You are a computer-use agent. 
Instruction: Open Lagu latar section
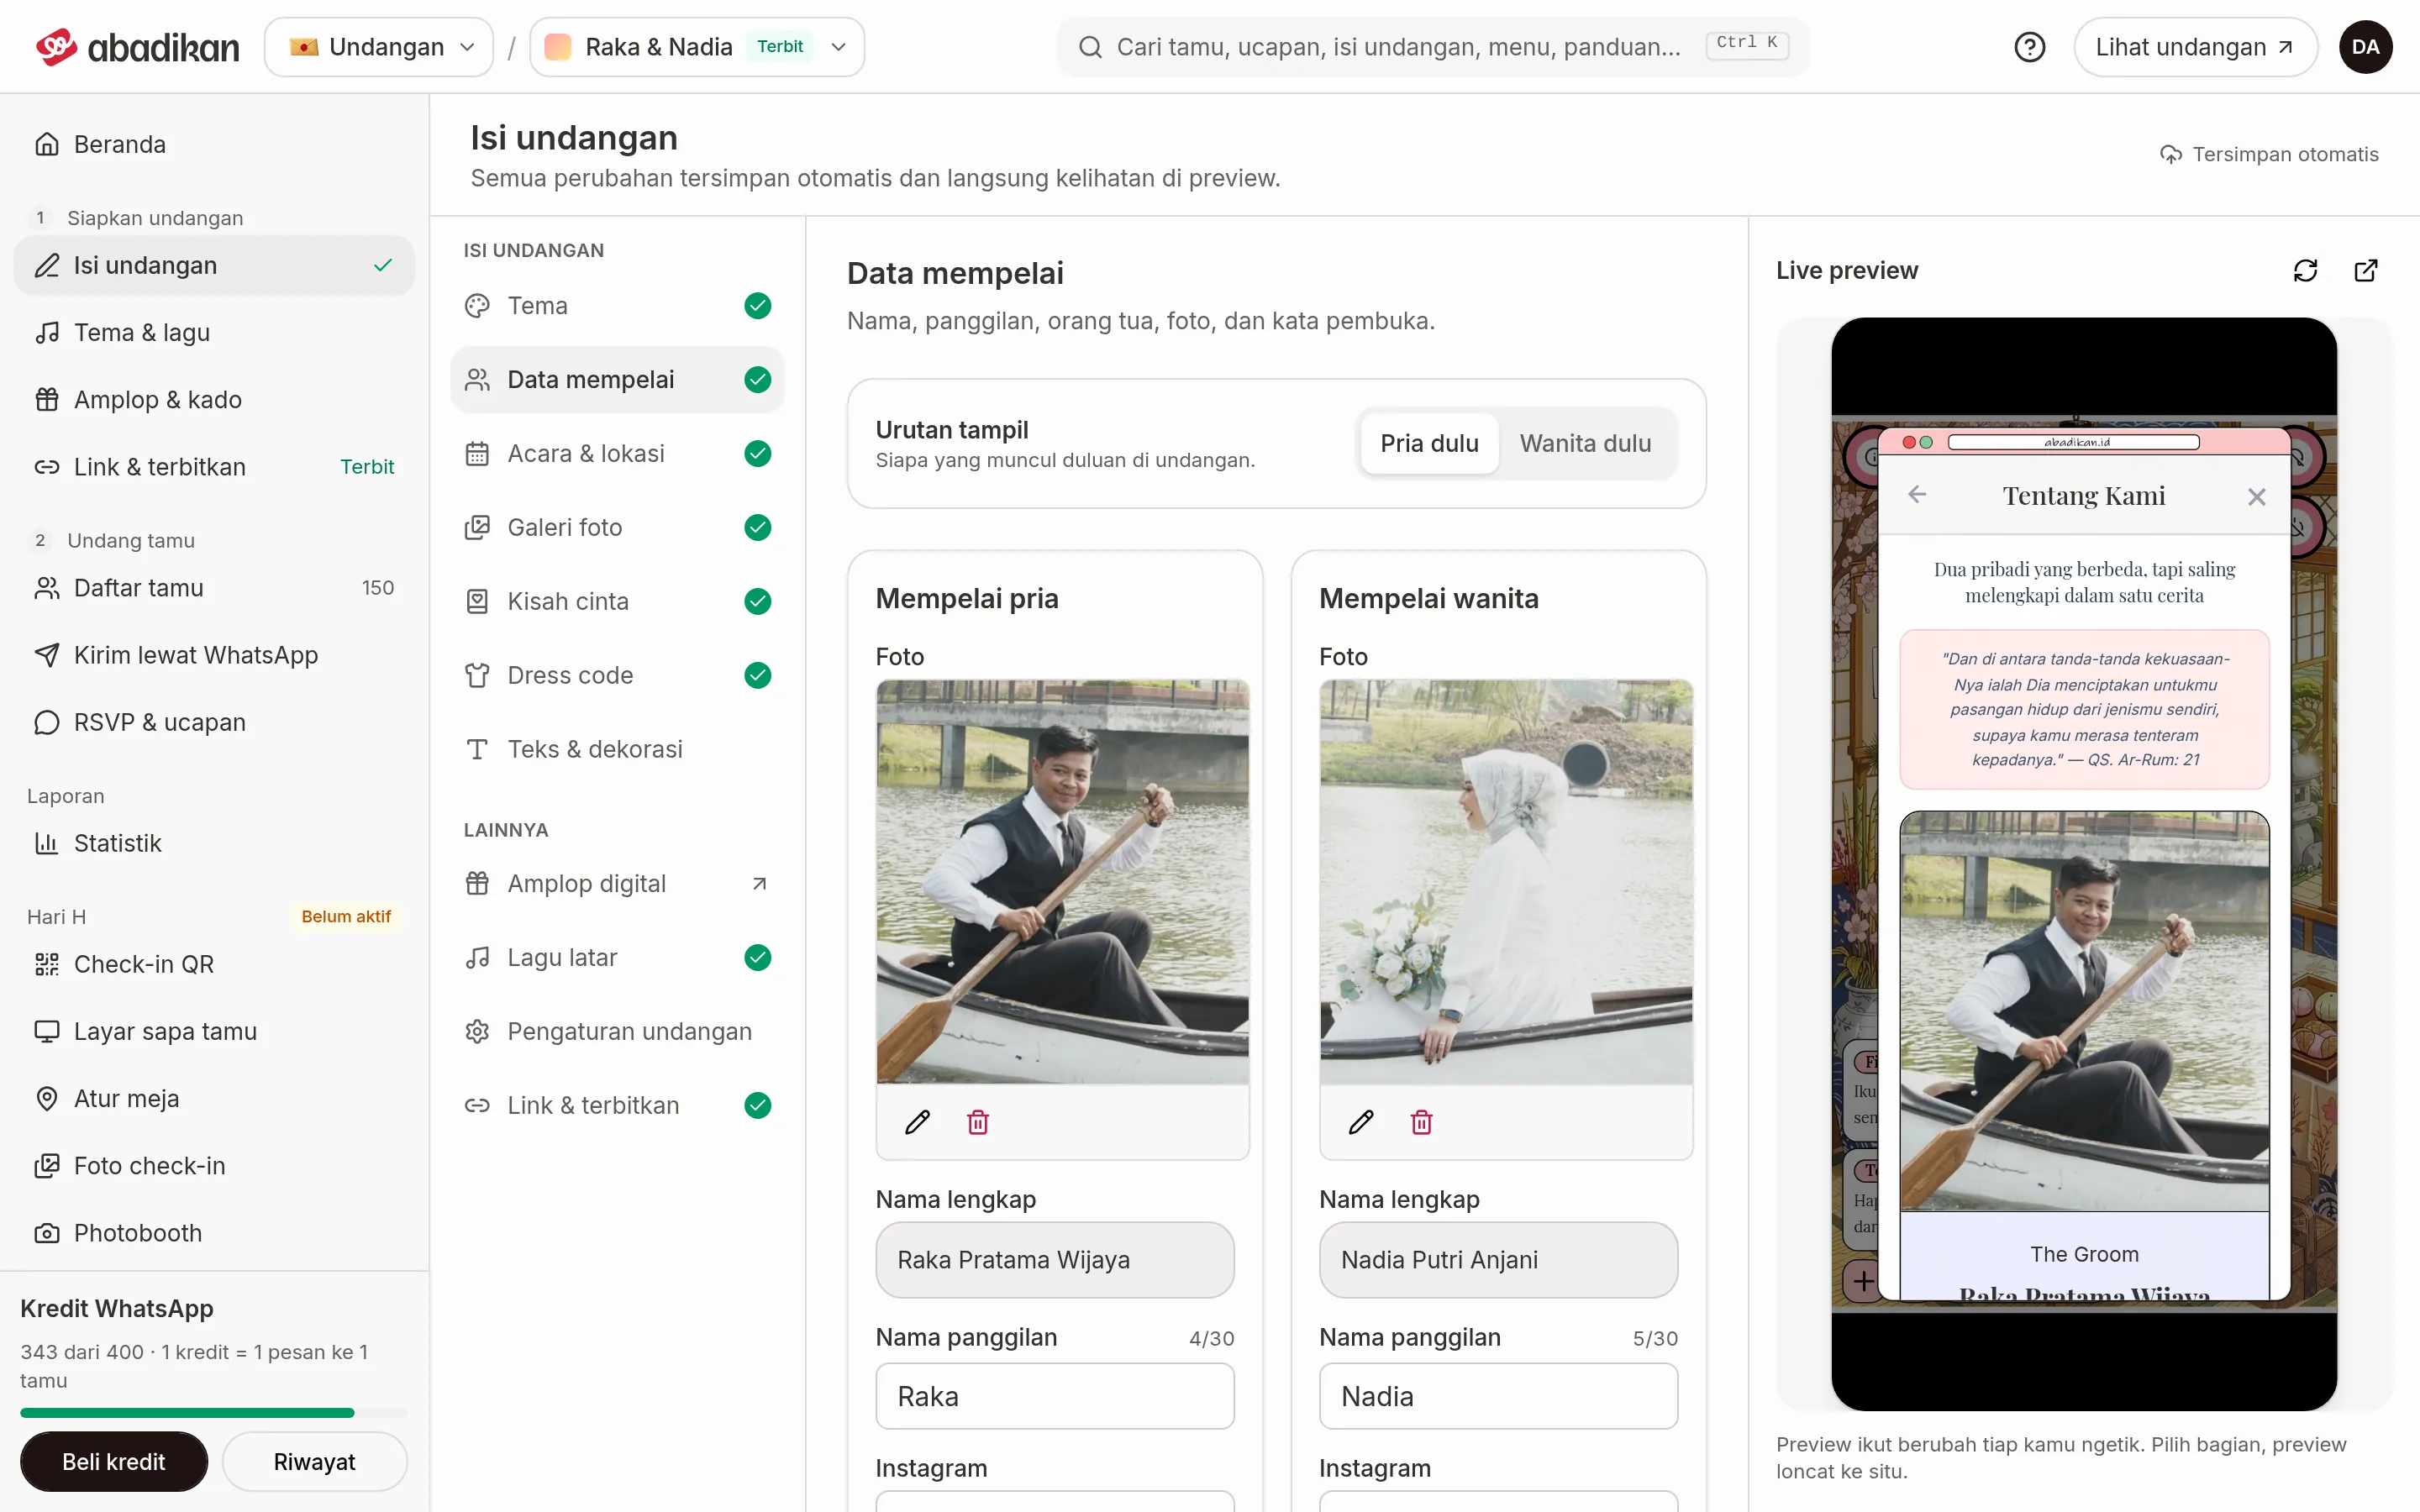[x=617, y=958]
